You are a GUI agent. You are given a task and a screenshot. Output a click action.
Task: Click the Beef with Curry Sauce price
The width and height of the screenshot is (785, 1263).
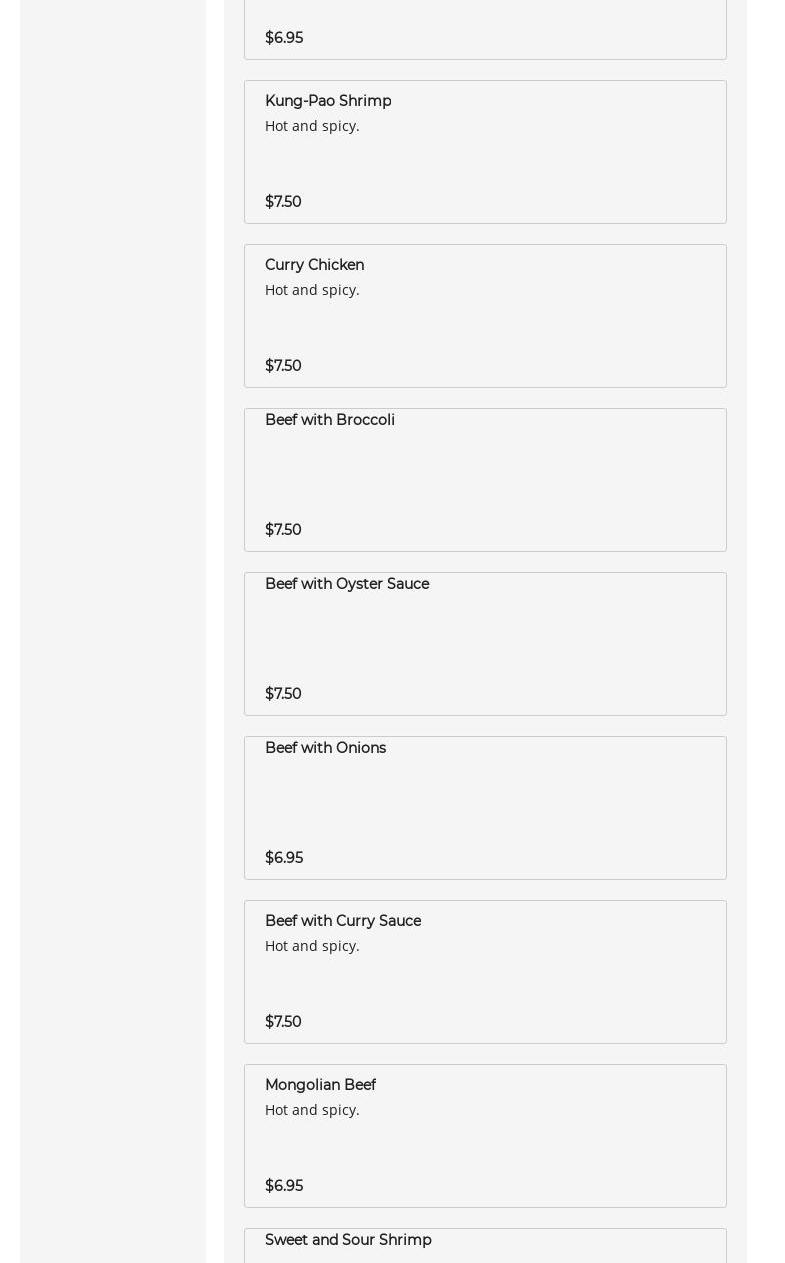coord(283,1022)
